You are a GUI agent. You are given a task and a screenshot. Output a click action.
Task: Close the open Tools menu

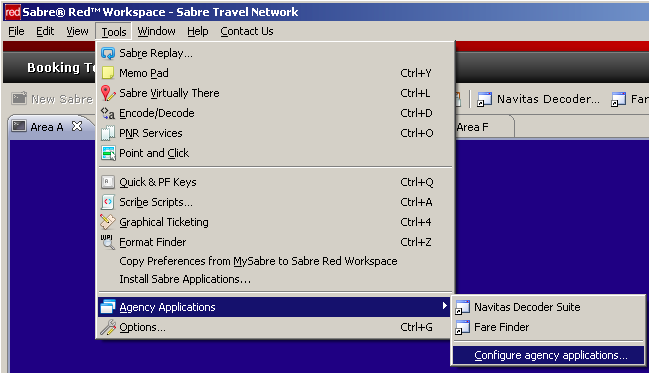[x=114, y=32]
